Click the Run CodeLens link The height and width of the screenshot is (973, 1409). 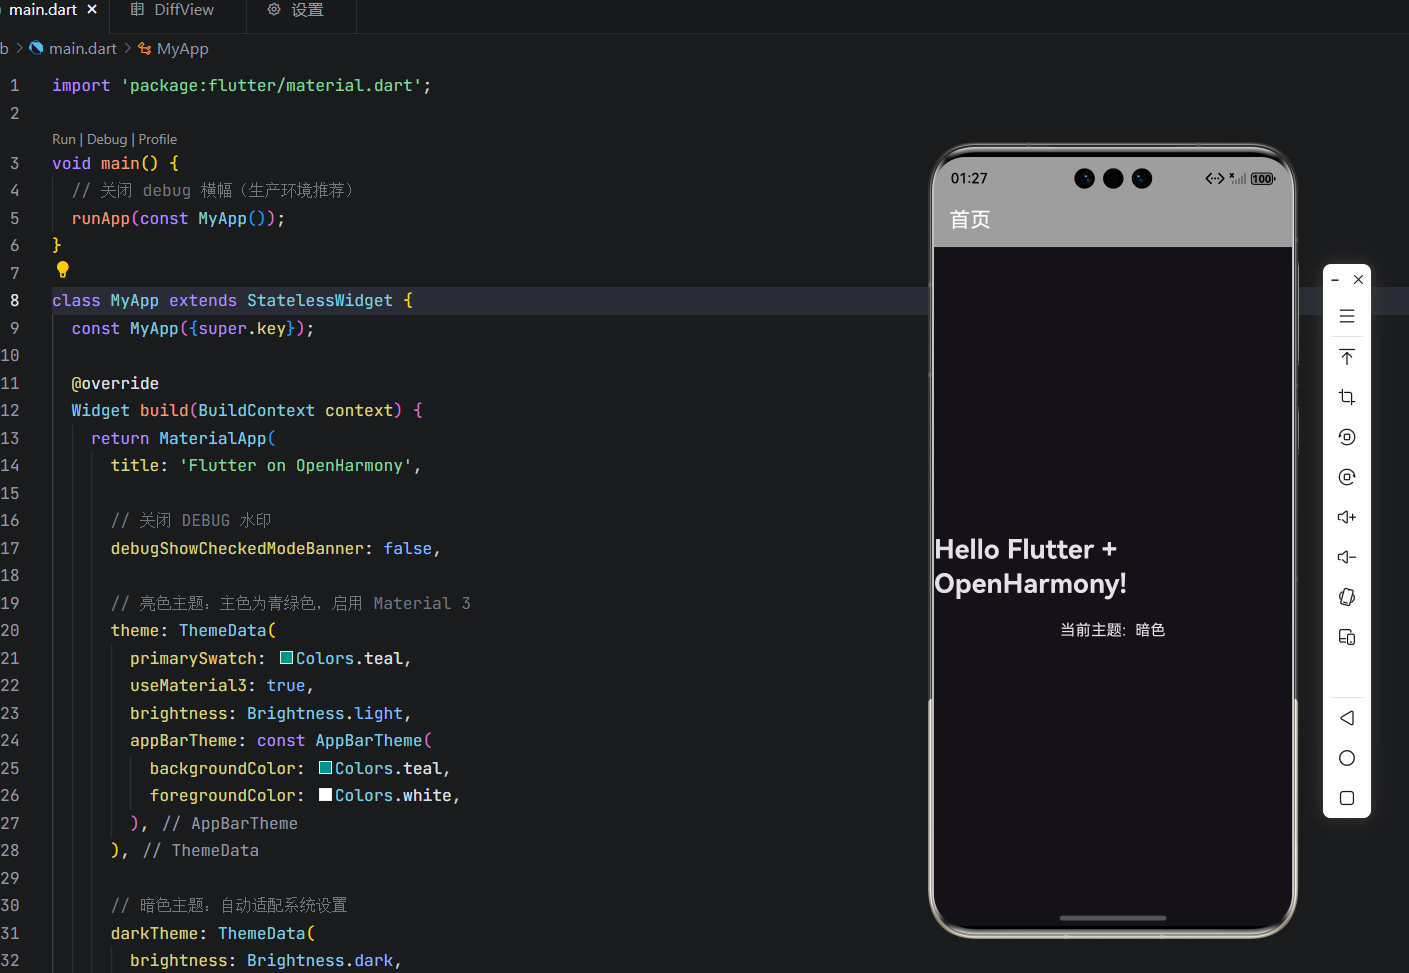click(x=64, y=139)
